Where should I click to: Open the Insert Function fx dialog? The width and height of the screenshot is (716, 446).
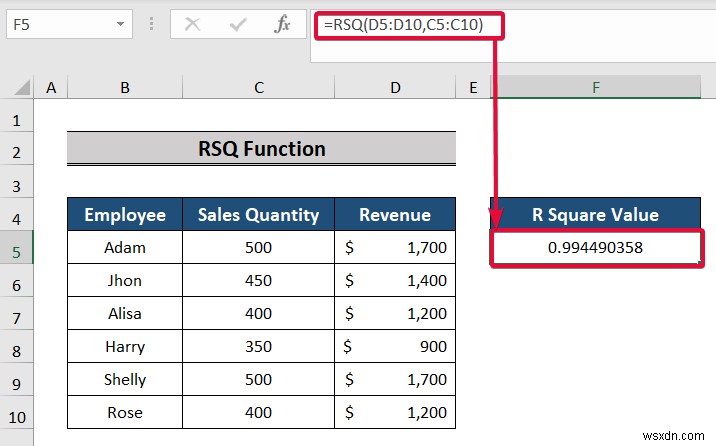click(282, 24)
